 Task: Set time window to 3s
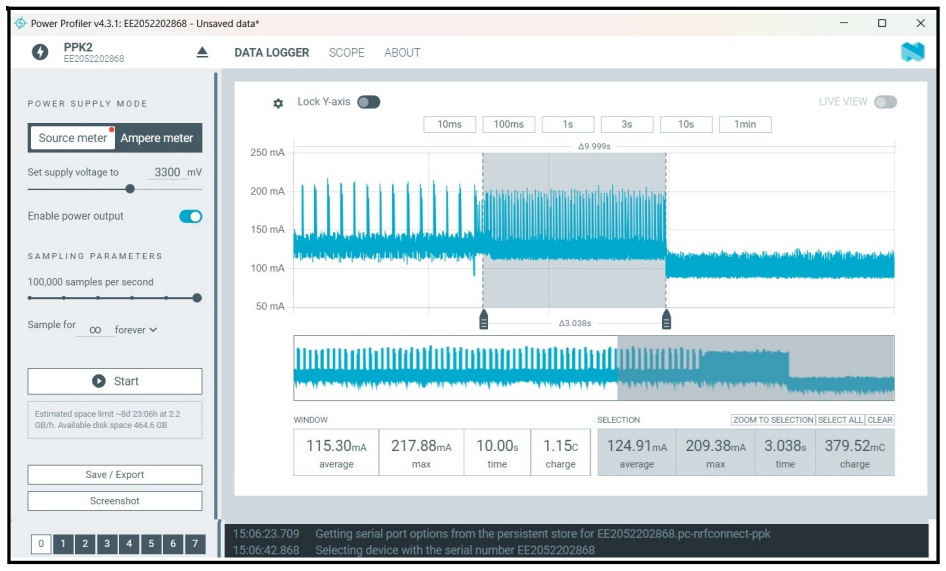[627, 124]
